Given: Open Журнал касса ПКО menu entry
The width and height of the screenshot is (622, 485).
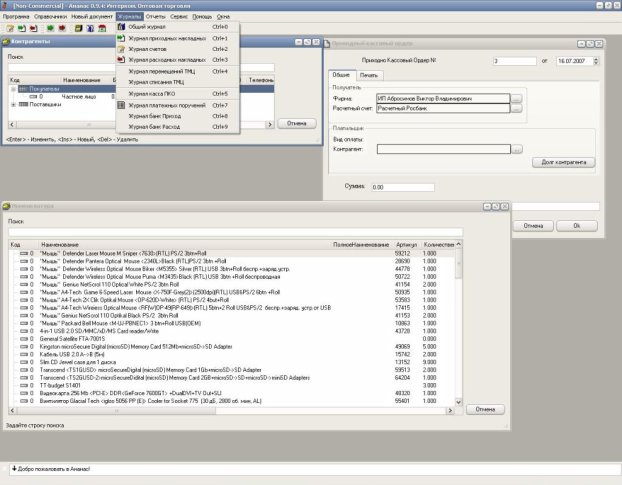Looking at the screenshot, I should pyautogui.click(x=178, y=94).
